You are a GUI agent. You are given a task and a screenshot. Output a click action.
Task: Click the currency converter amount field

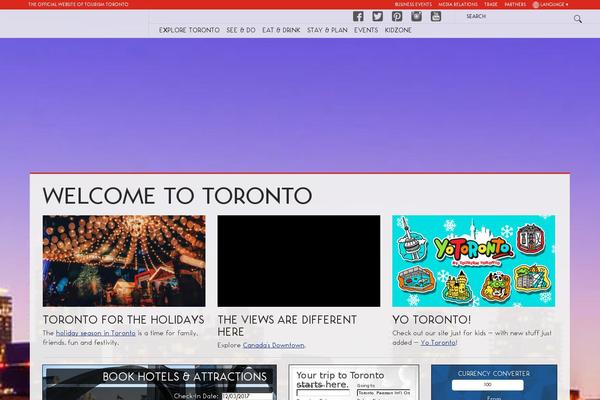488,385
